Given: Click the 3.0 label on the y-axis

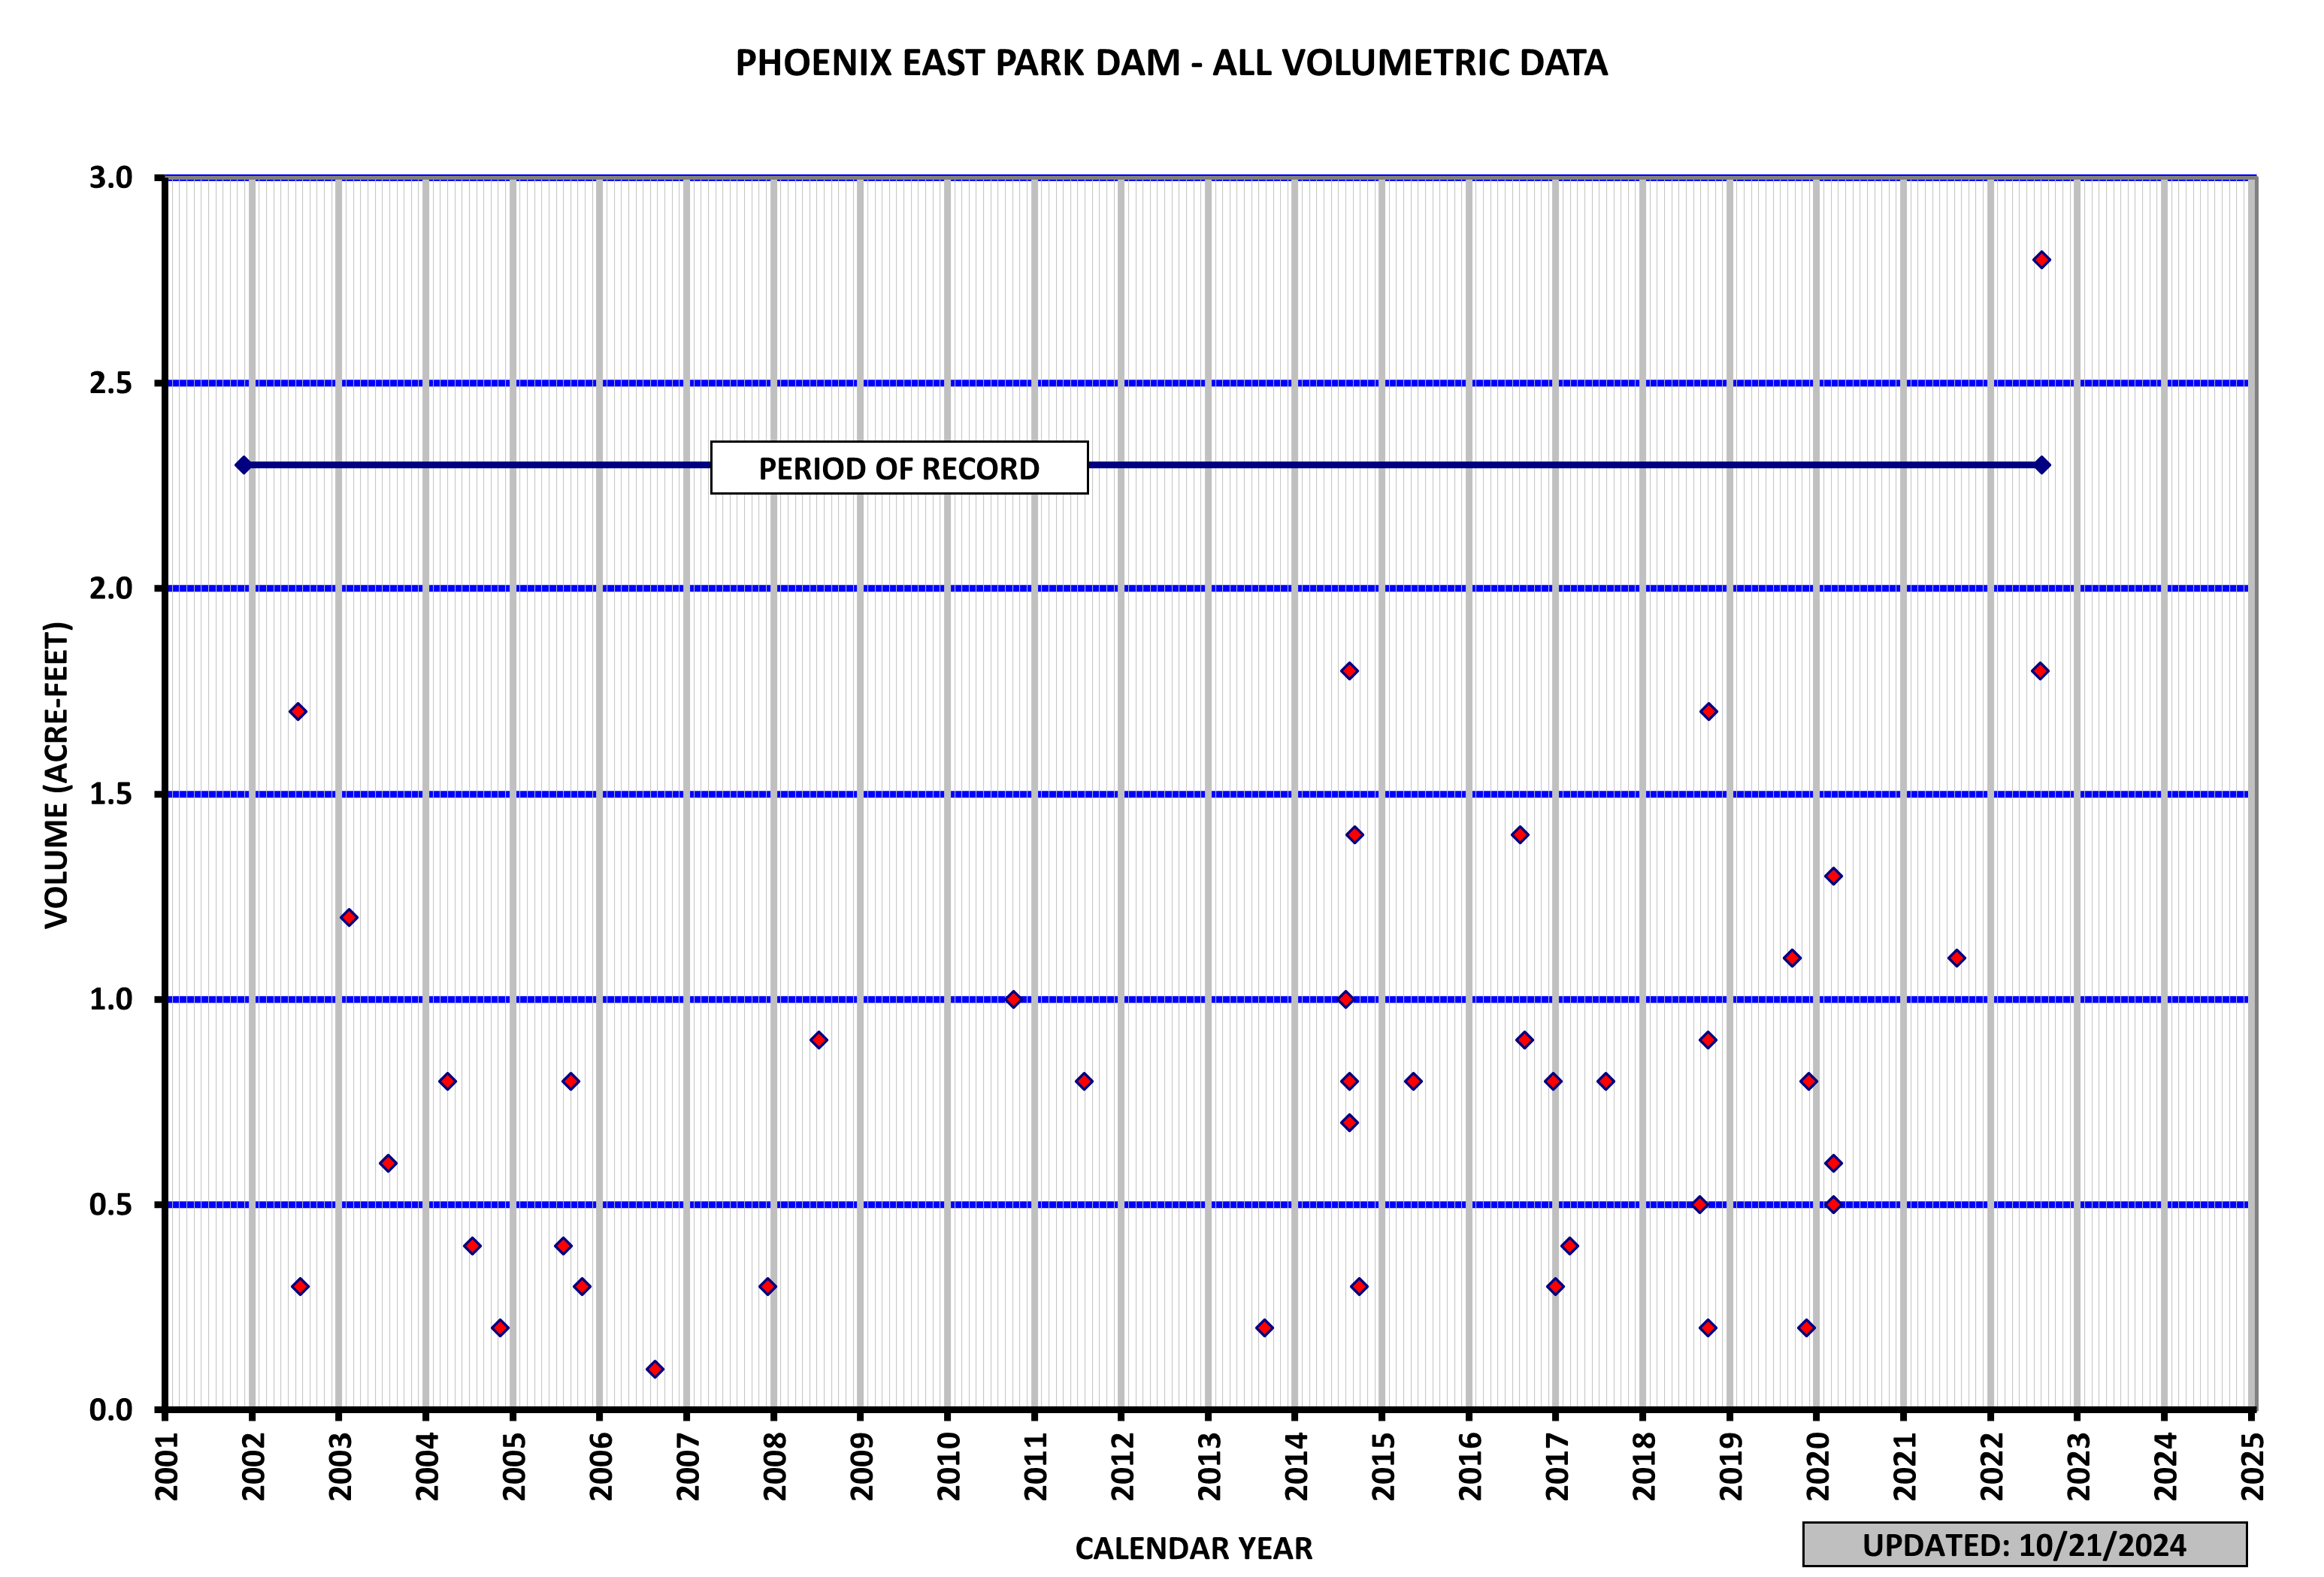Looking at the screenshot, I should (x=111, y=178).
